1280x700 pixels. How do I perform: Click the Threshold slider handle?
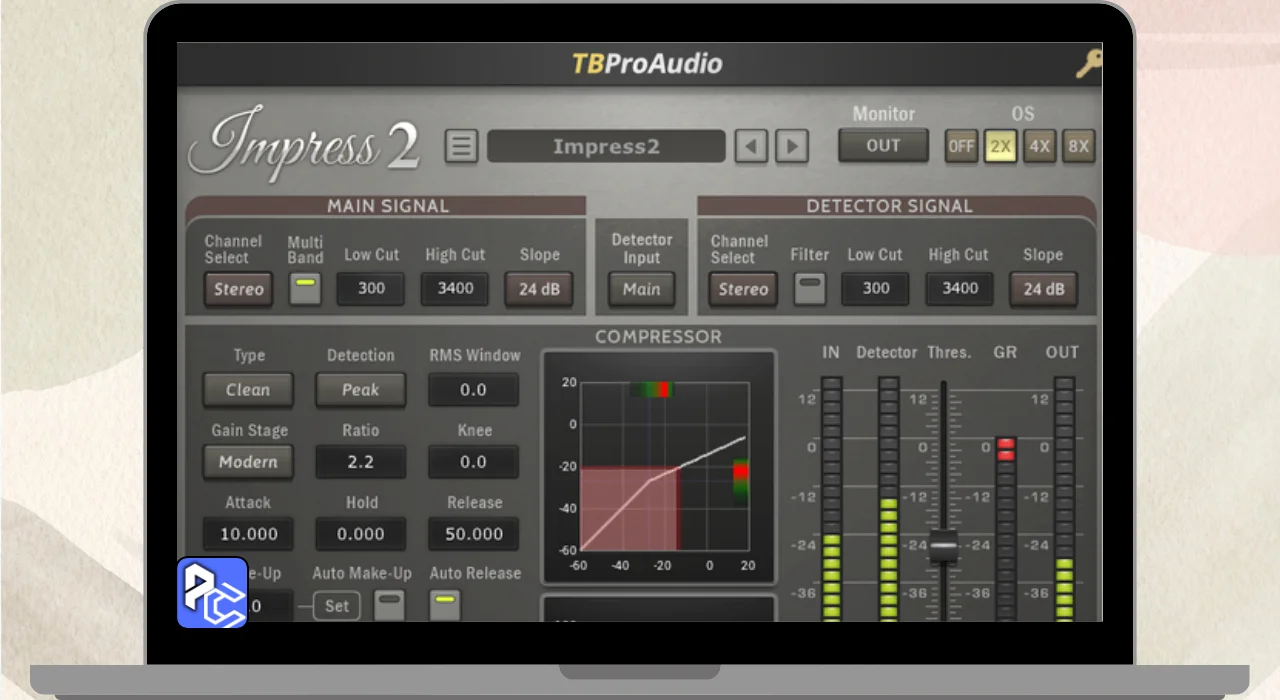tap(943, 547)
